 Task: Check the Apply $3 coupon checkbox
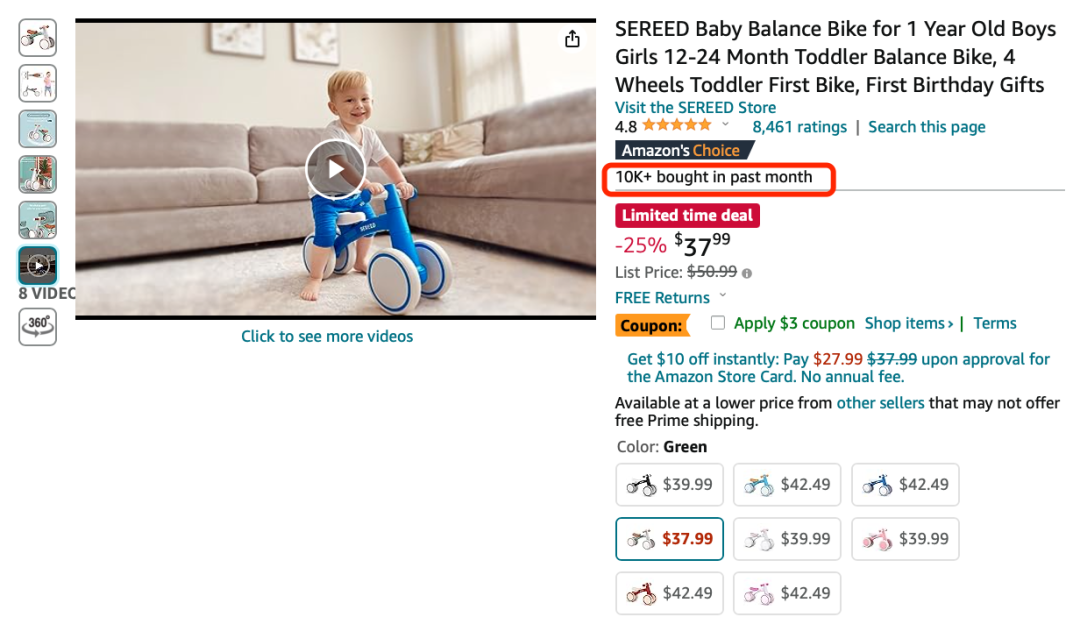(717, 323)
